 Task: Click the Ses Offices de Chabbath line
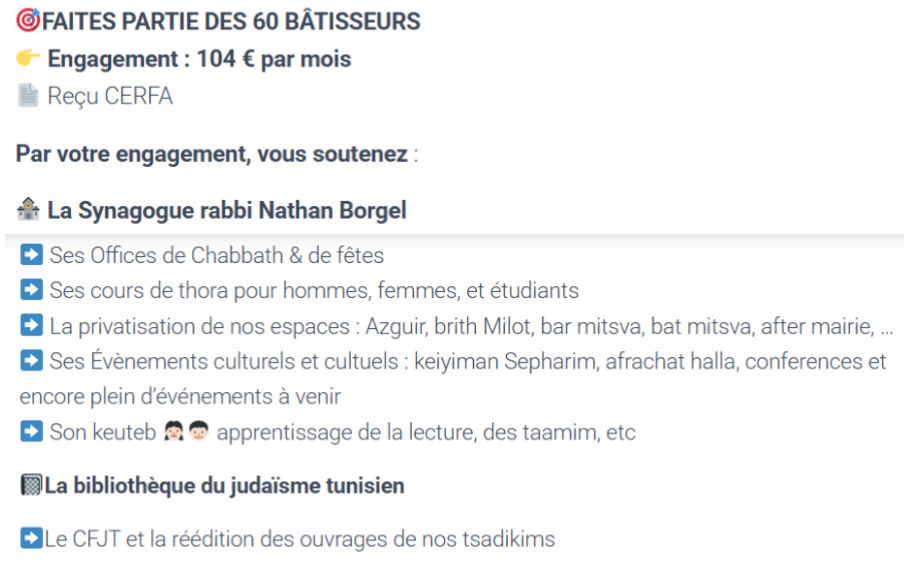click(x=217, y=256)
